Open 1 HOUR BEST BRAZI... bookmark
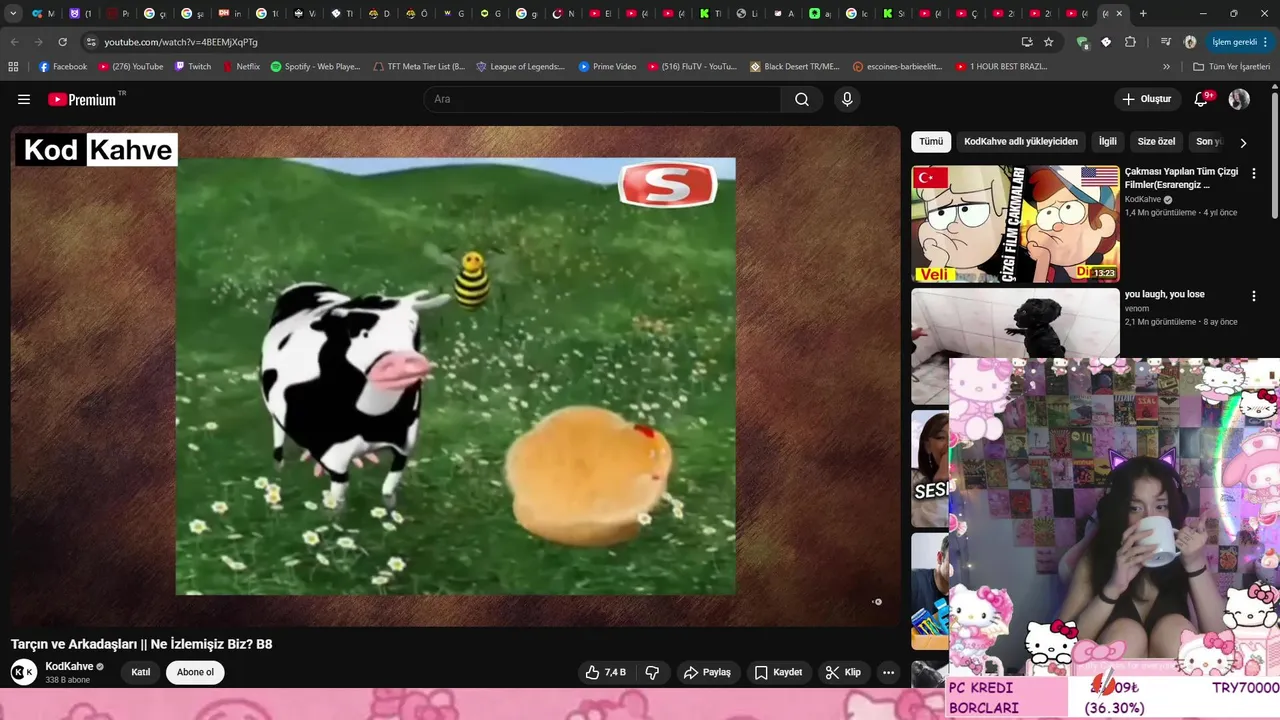Viewport: 1280px width, 720px height. 1002,67
